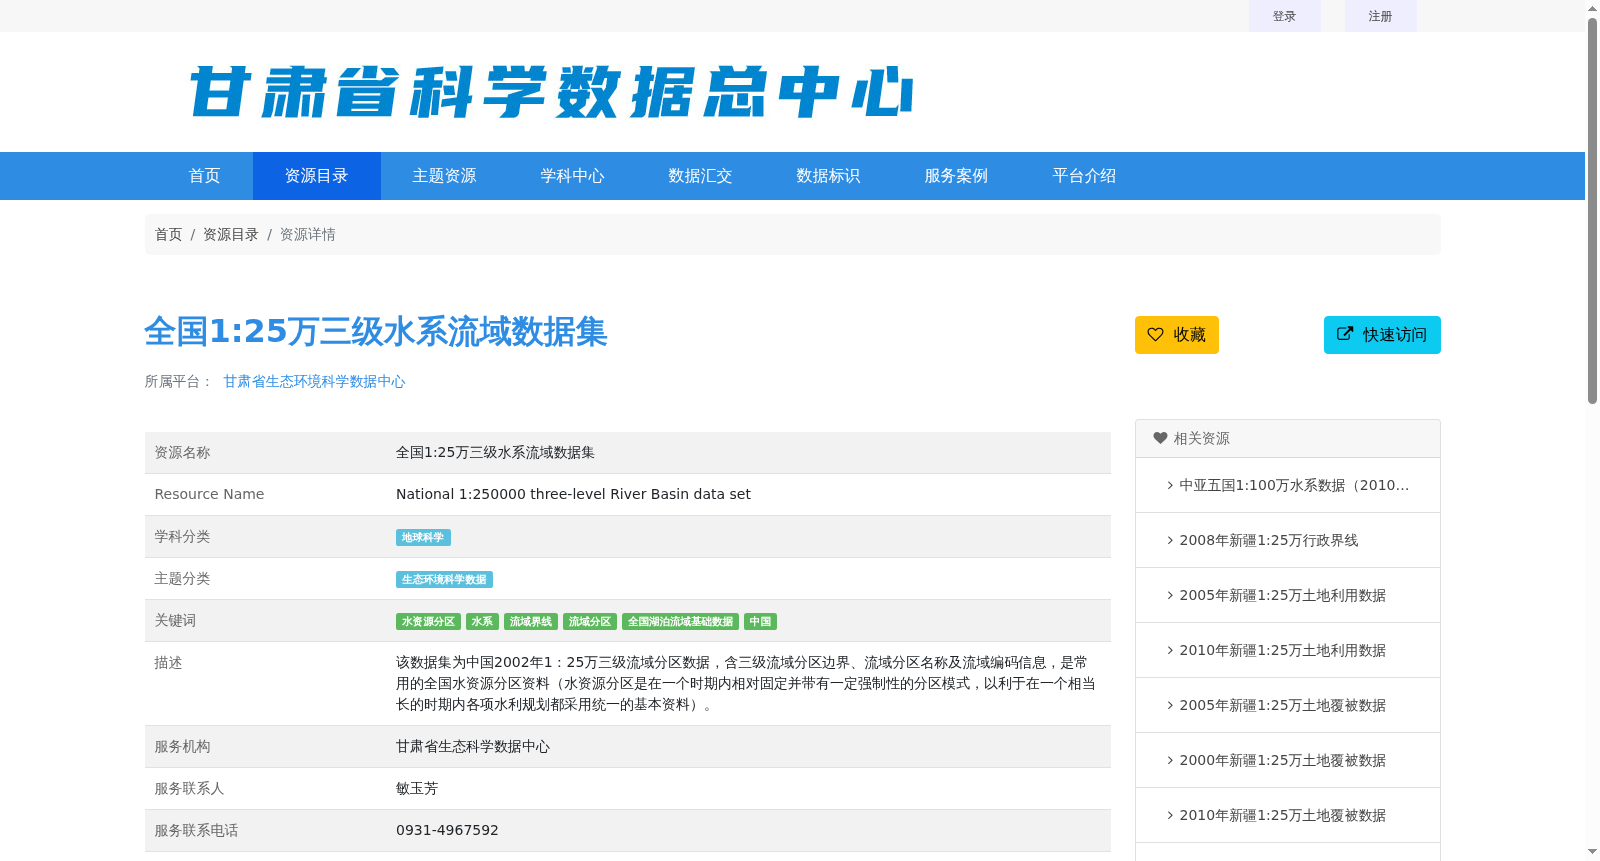Click the 水系 keyword tag
Viewport: 1600px width, 861px height.
pyautogui.click(x=482, y=622)
